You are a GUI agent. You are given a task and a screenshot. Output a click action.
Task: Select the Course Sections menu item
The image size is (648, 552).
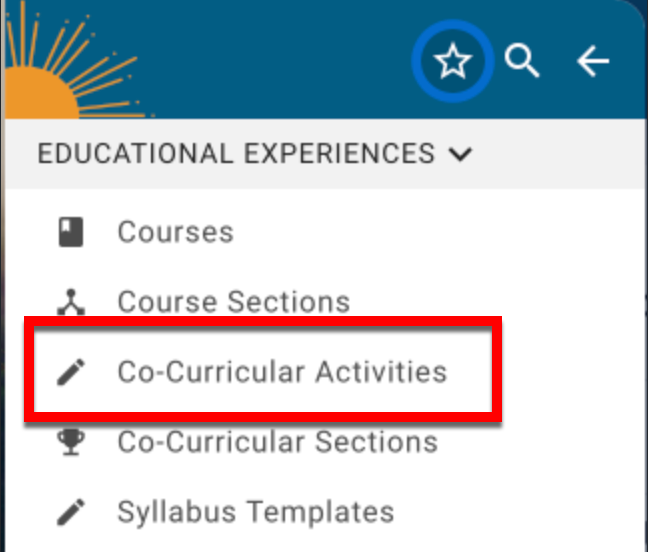coord(233,302)
